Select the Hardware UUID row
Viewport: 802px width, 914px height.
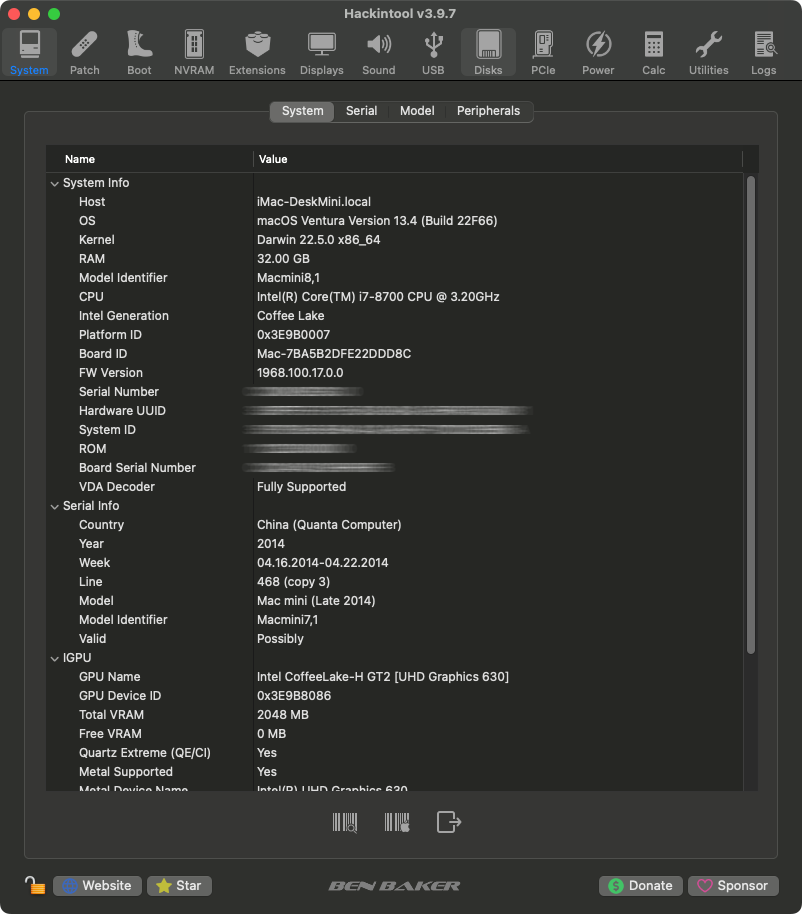pos(395,411)
